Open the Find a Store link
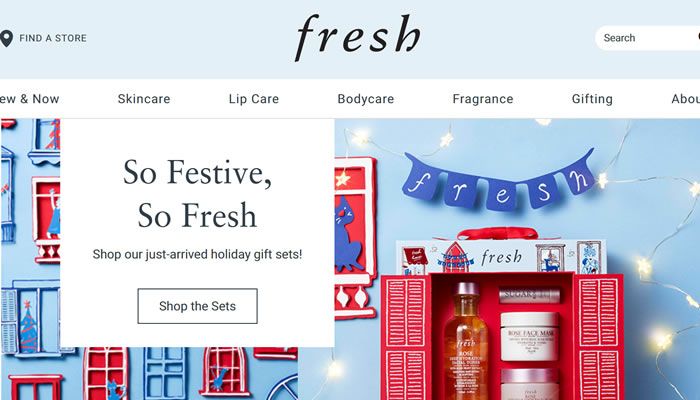This screenshot has height=400, width=700. (53, 38)
